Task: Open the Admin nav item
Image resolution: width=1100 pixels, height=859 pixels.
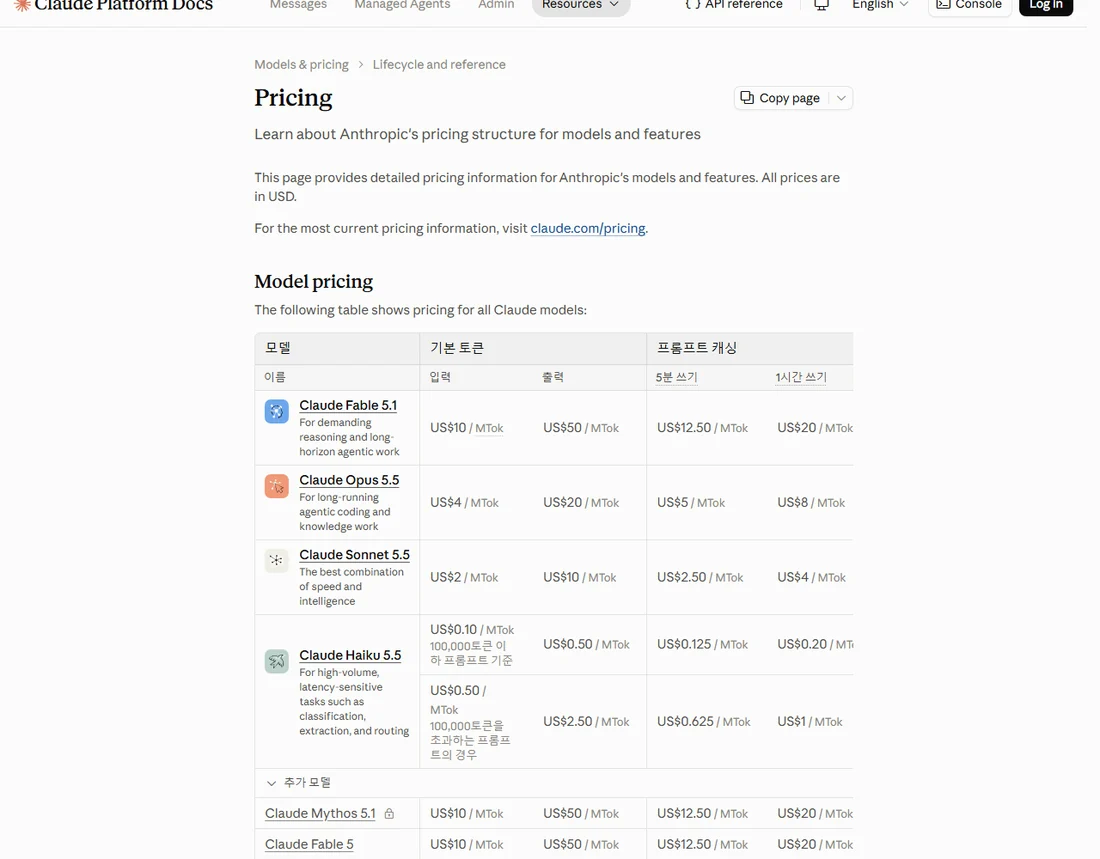Action: [x=496, y=5]
